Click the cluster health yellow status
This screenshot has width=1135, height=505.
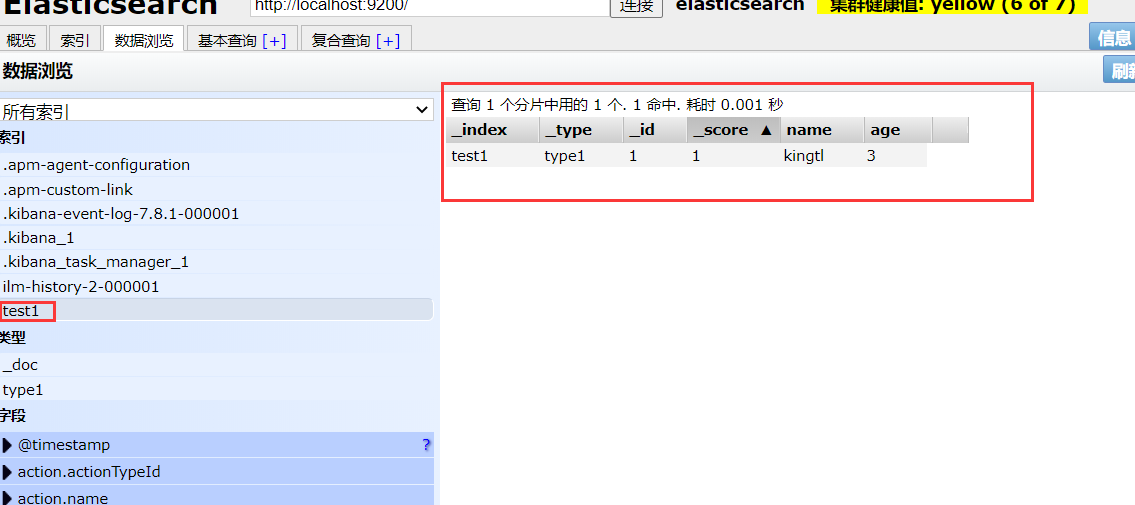(x=952, y=6)
